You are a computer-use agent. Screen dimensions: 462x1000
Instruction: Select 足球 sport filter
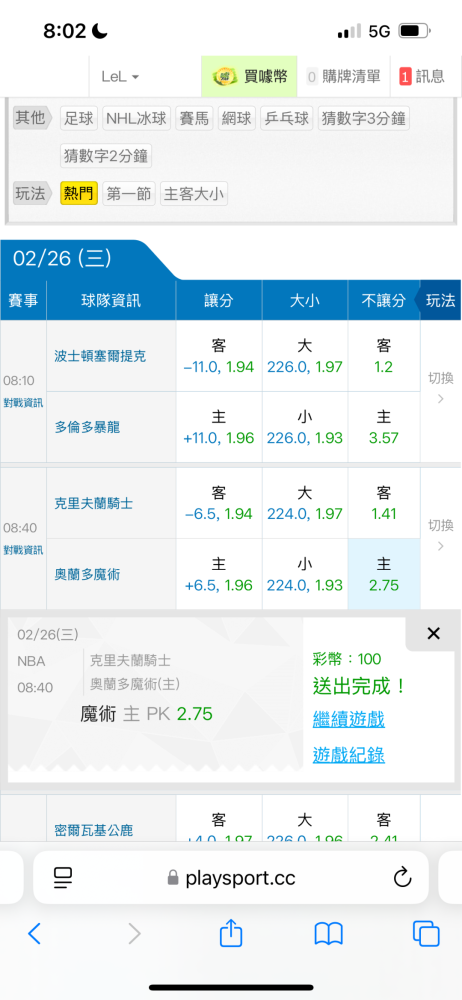pyautogui.click(x=79, y=118)
